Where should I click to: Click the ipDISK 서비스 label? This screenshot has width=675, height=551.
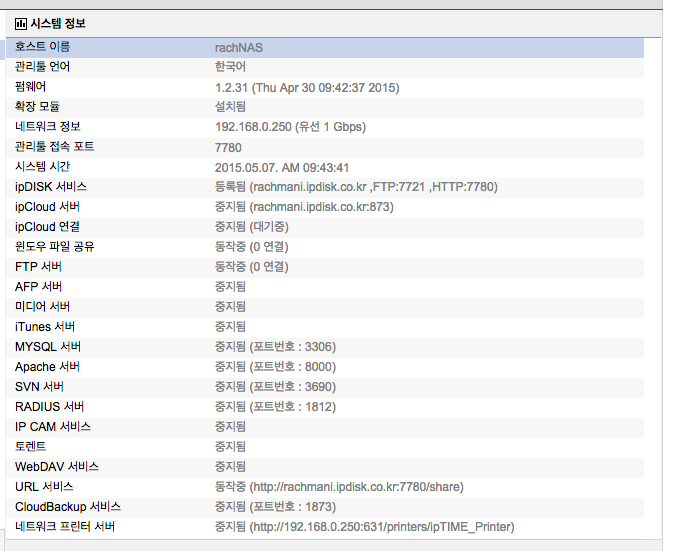(x=51, y=187)
